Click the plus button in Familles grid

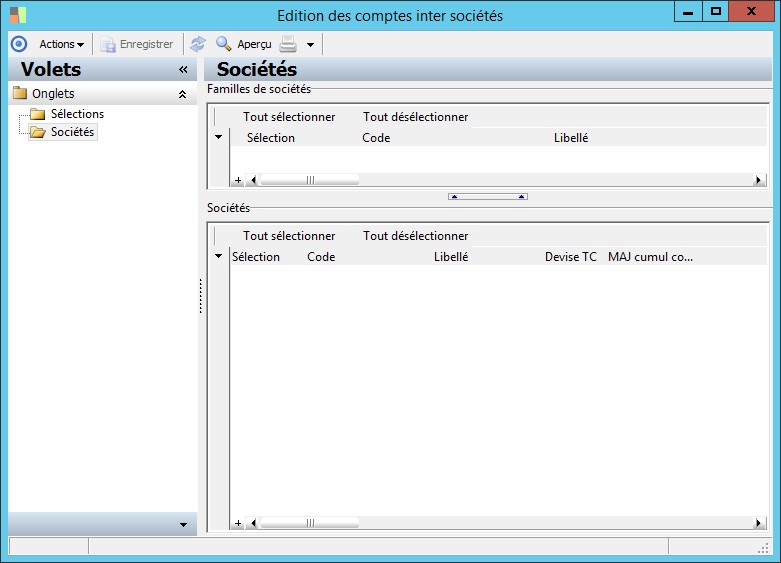point(238,180)
